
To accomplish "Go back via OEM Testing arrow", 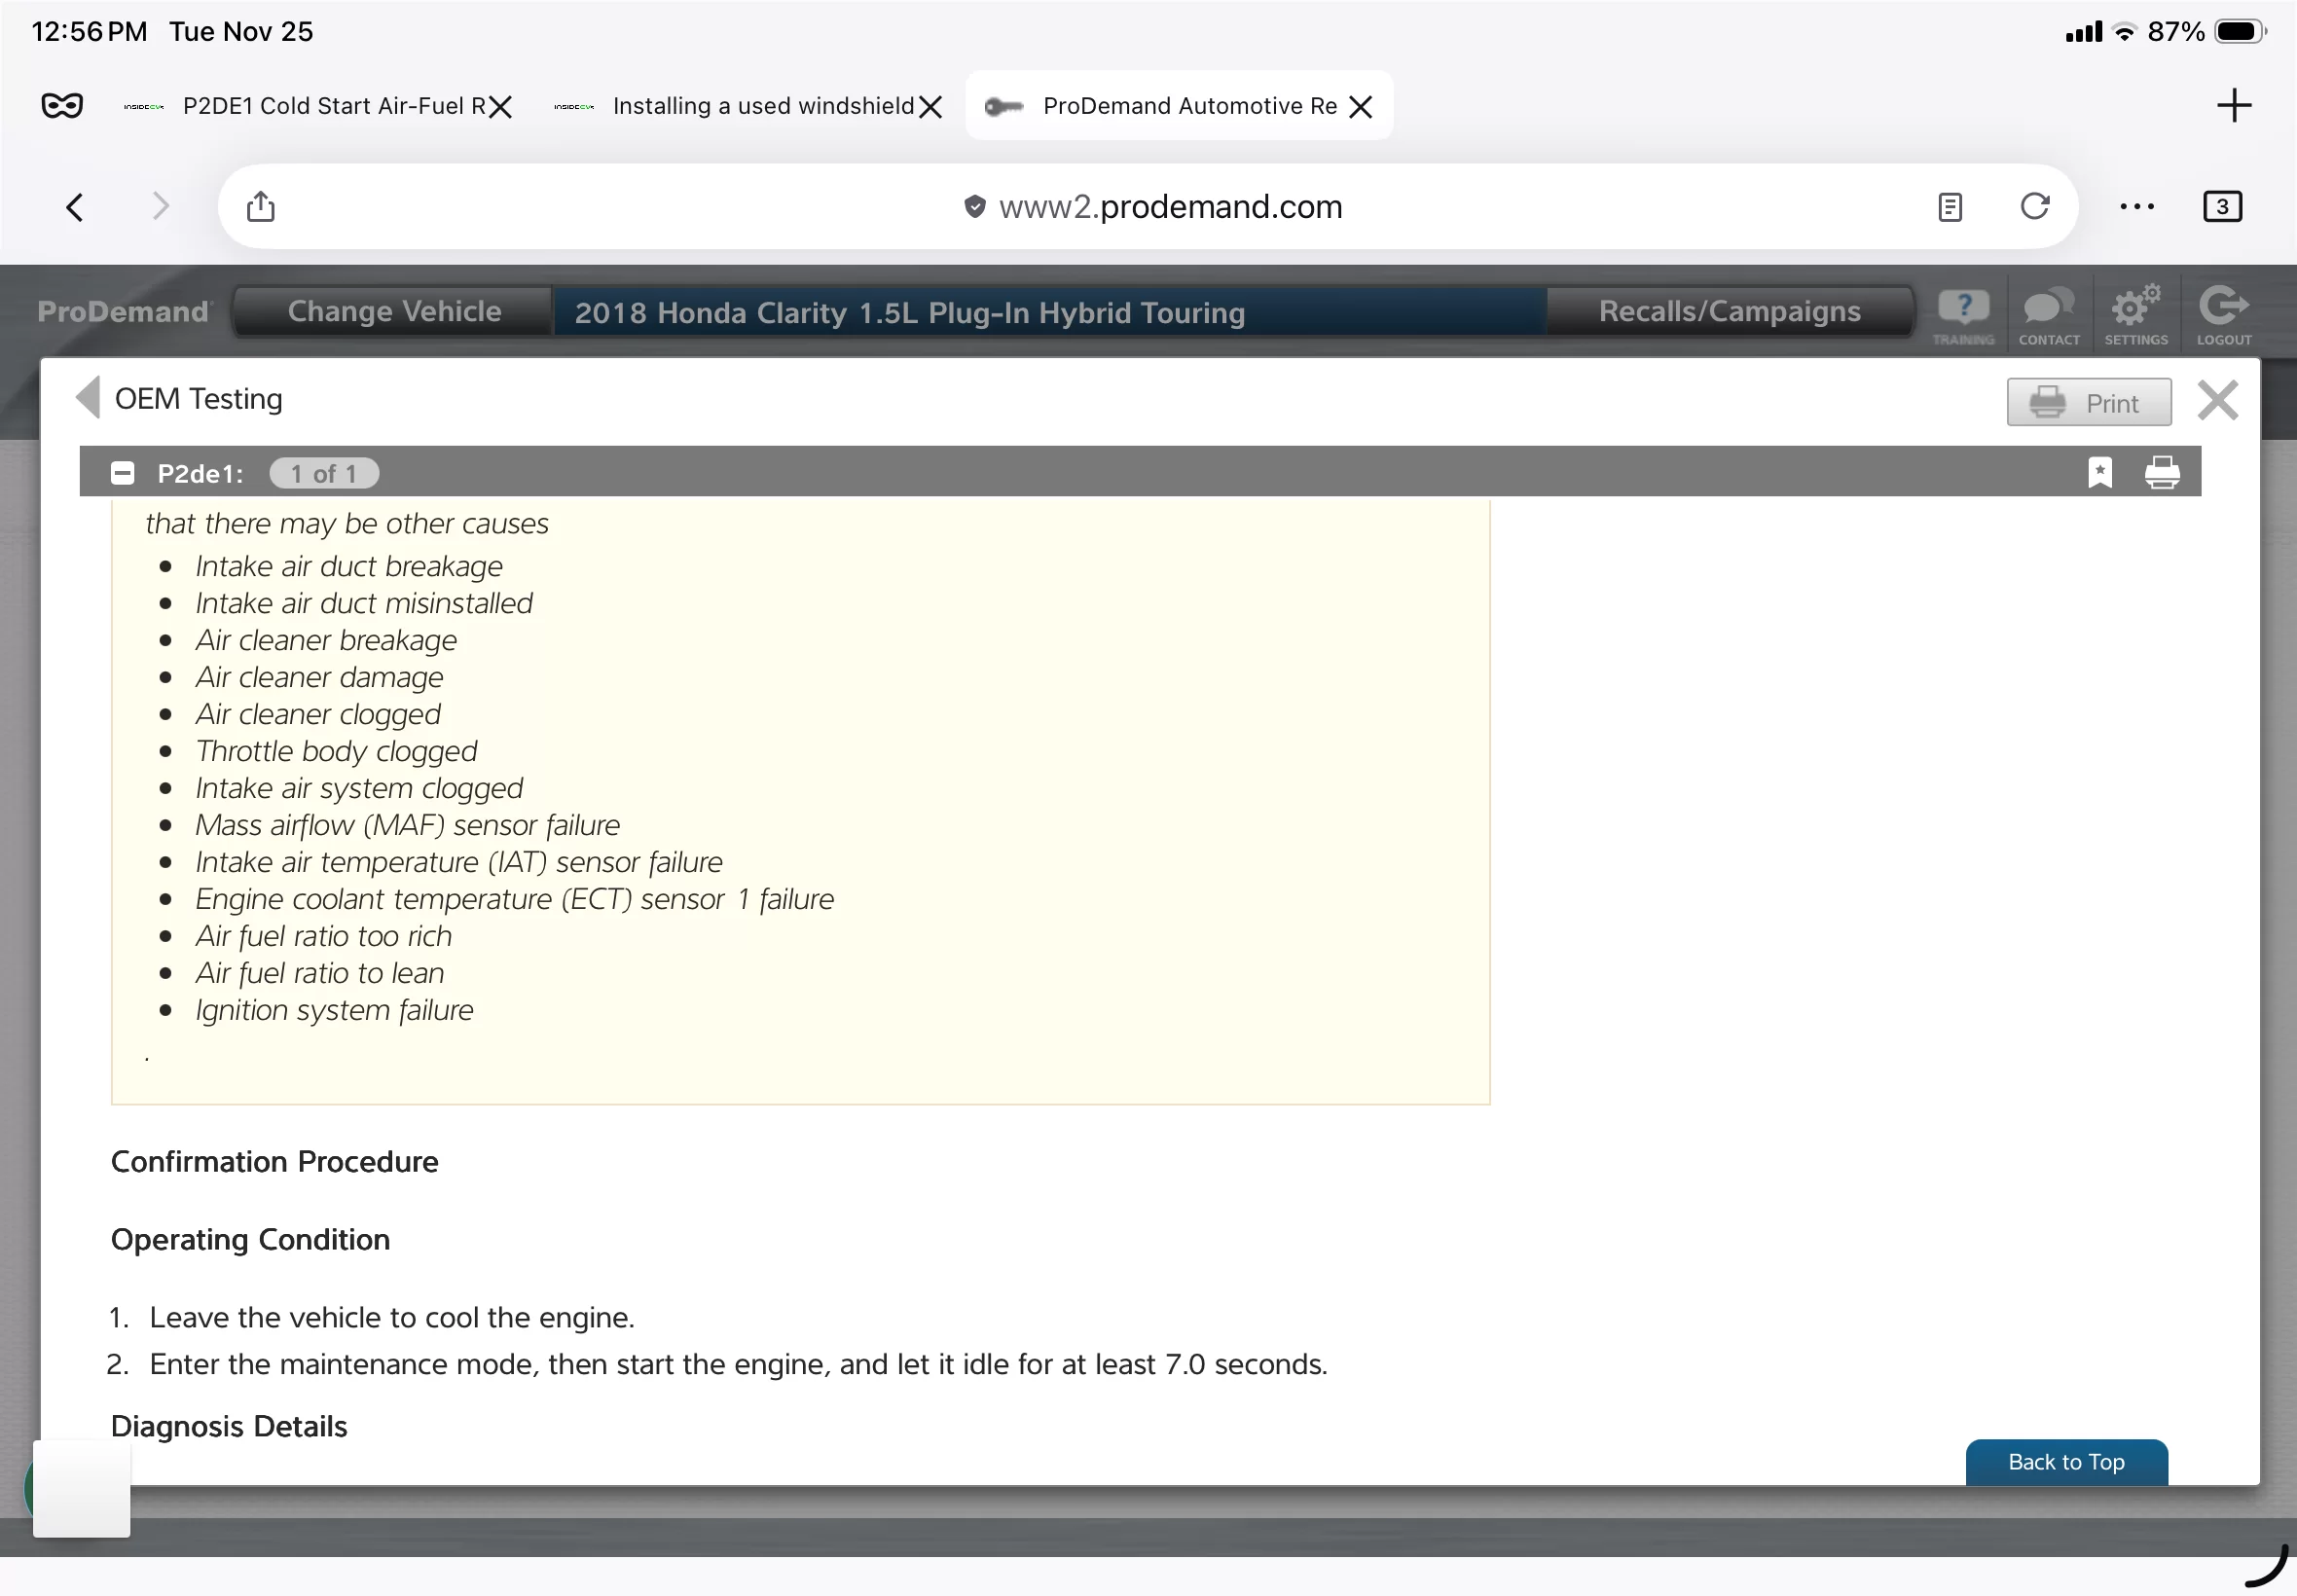I will [89, 398].
